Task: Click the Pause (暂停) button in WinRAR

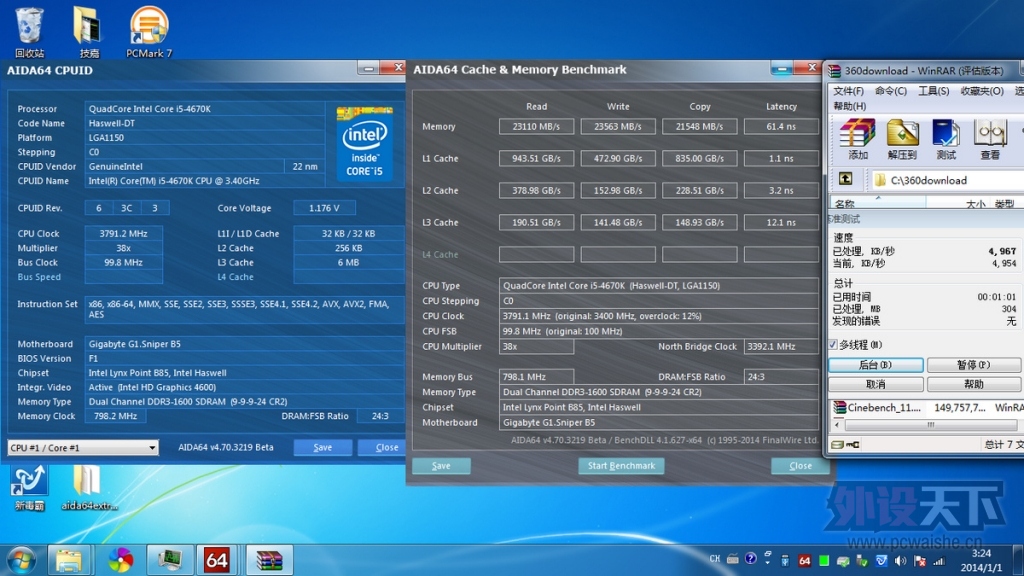Action: coord(973,364)
